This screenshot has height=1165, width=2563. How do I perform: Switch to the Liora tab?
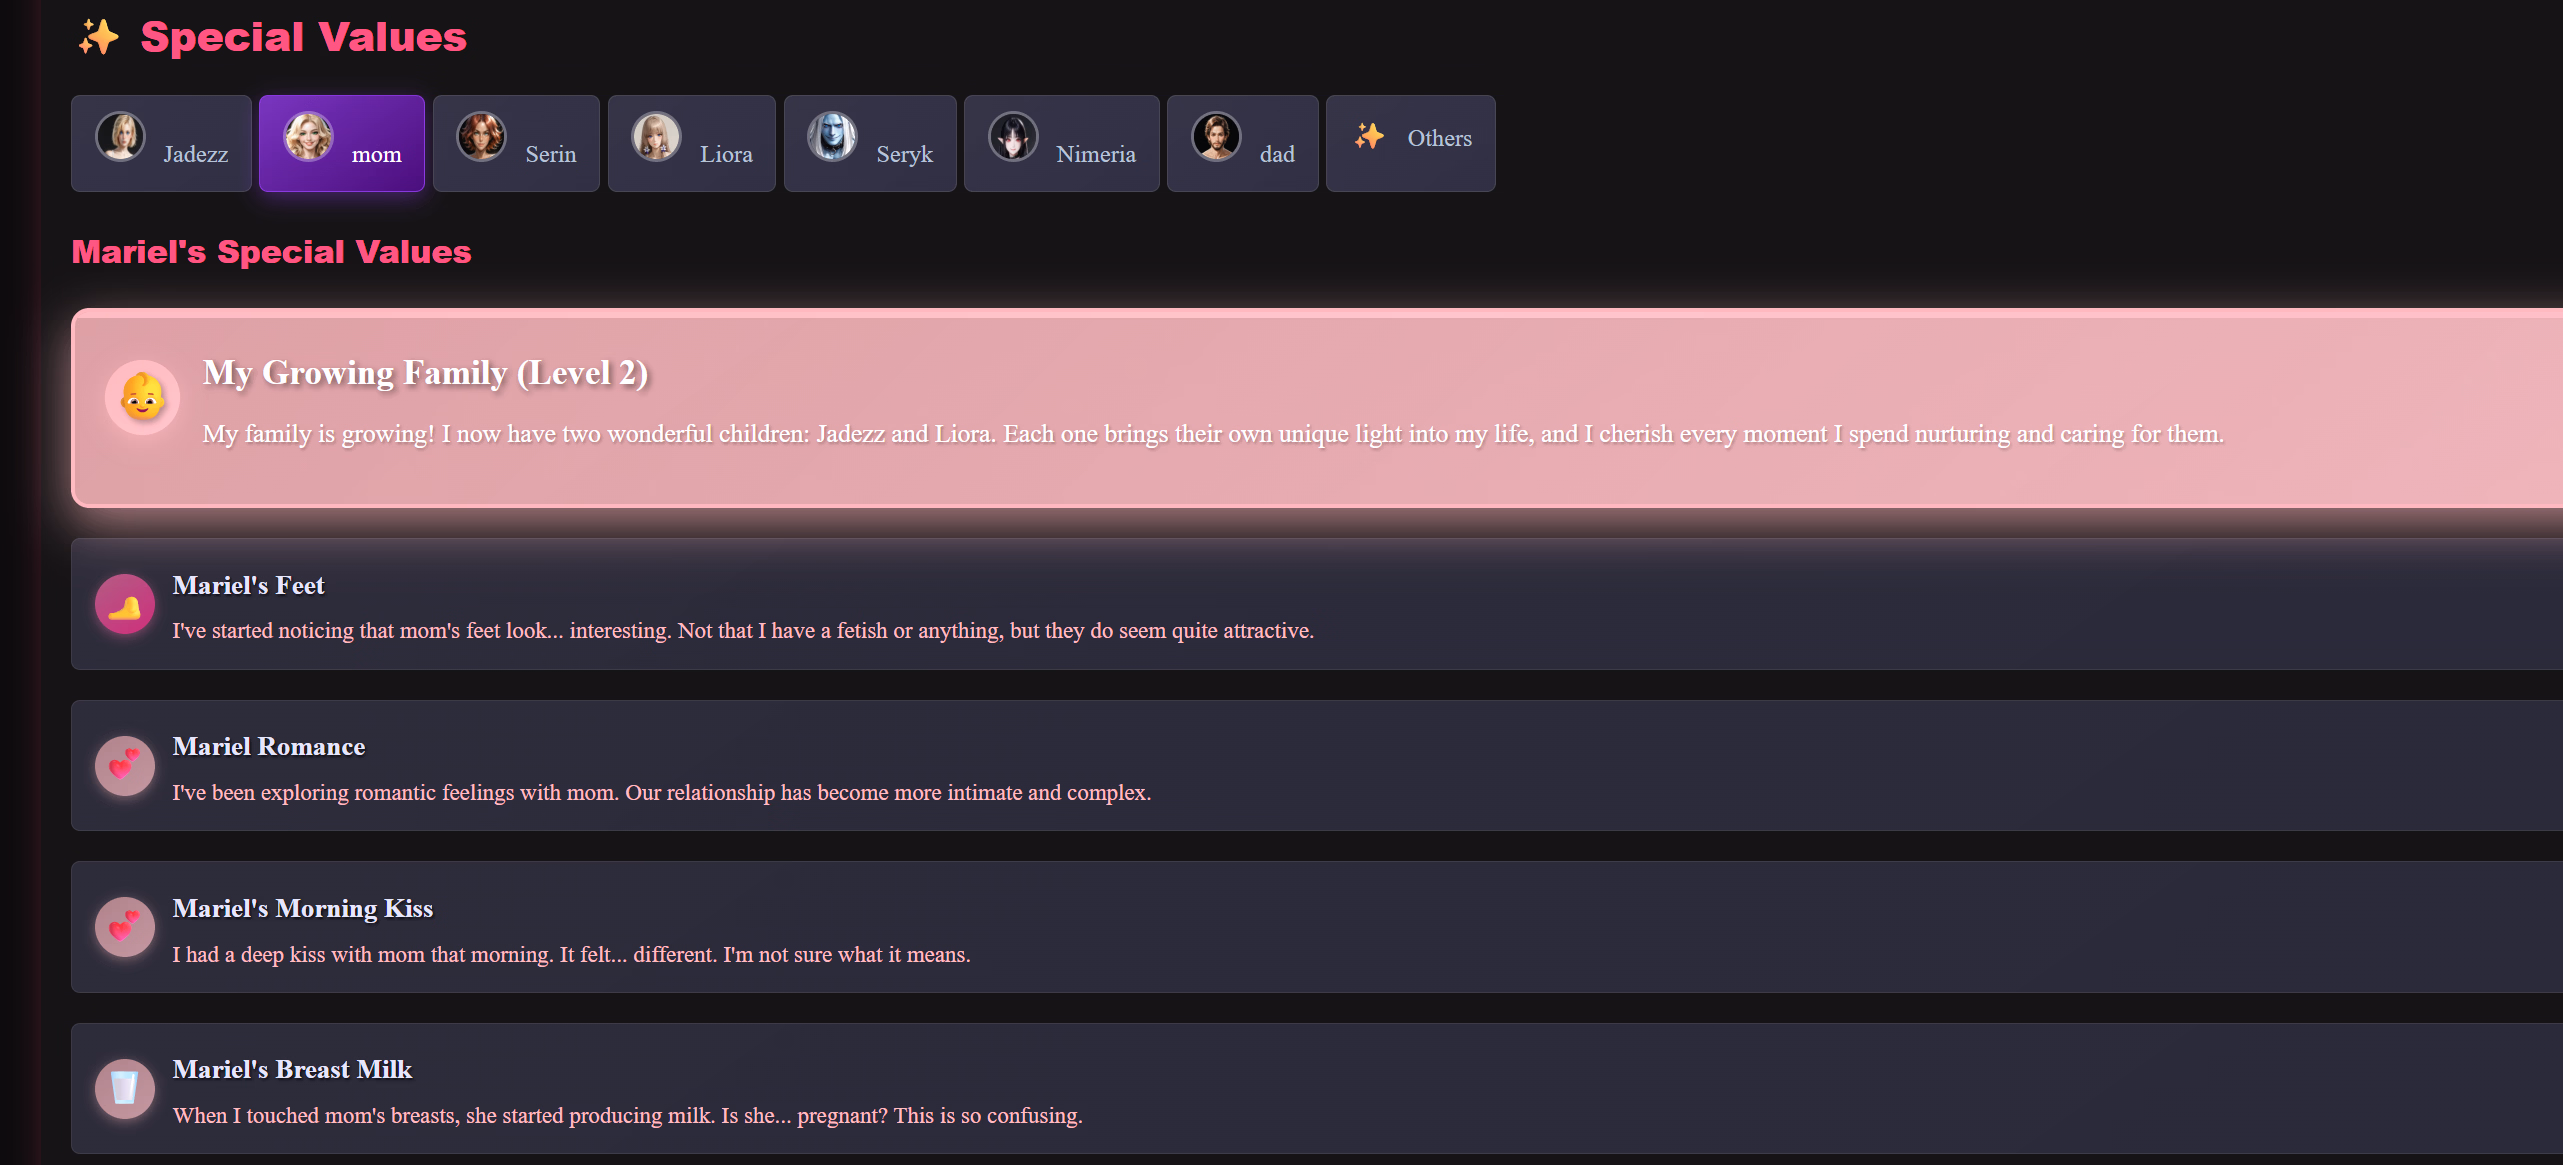click(692, 143)
